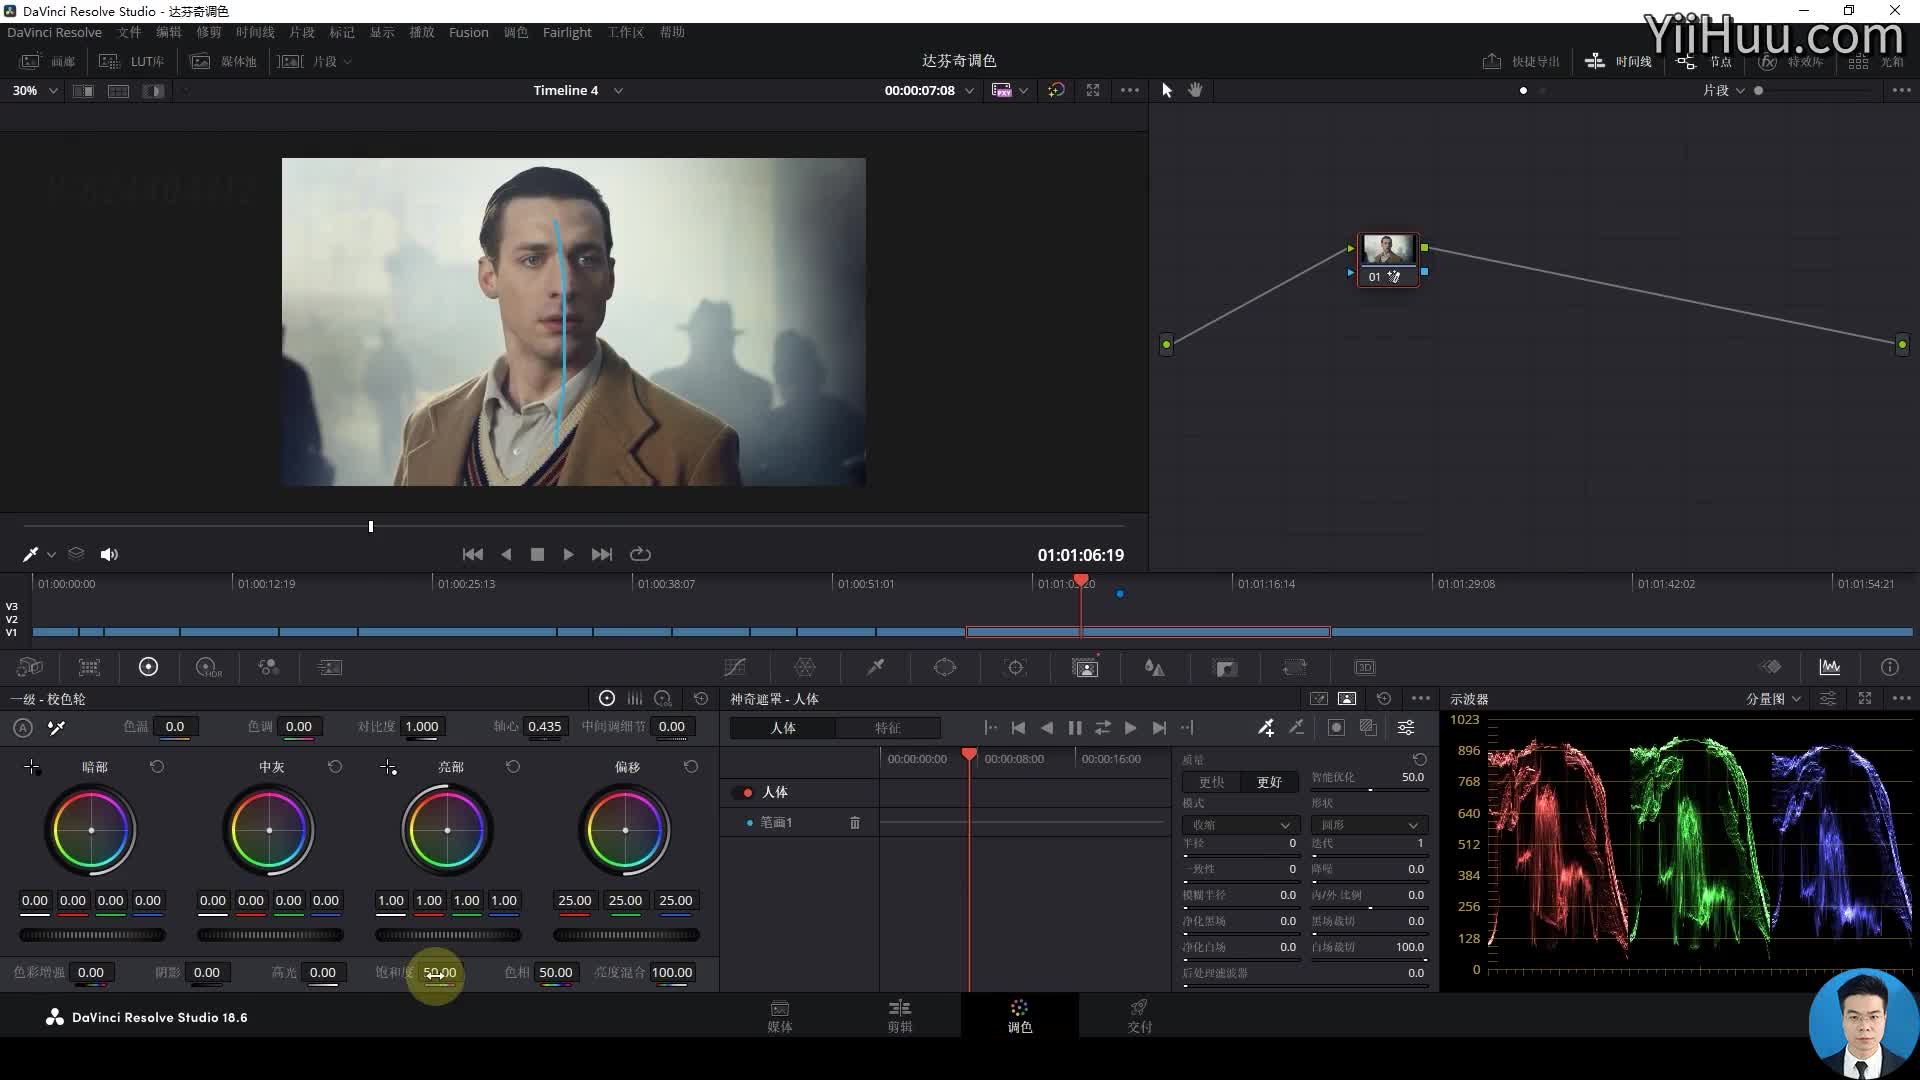Select the subtract stroke eyedropper in Magic Mask
Viewport: 1920px width, 1080px height.
[x=1297, y=728]
